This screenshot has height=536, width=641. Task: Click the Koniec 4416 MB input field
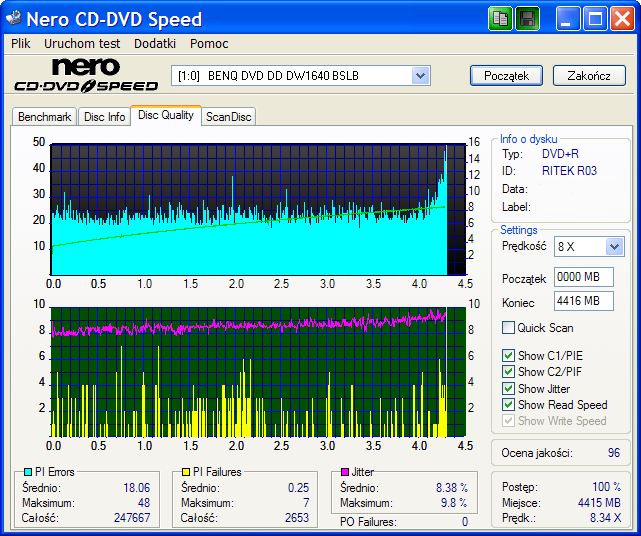[584, 301]
